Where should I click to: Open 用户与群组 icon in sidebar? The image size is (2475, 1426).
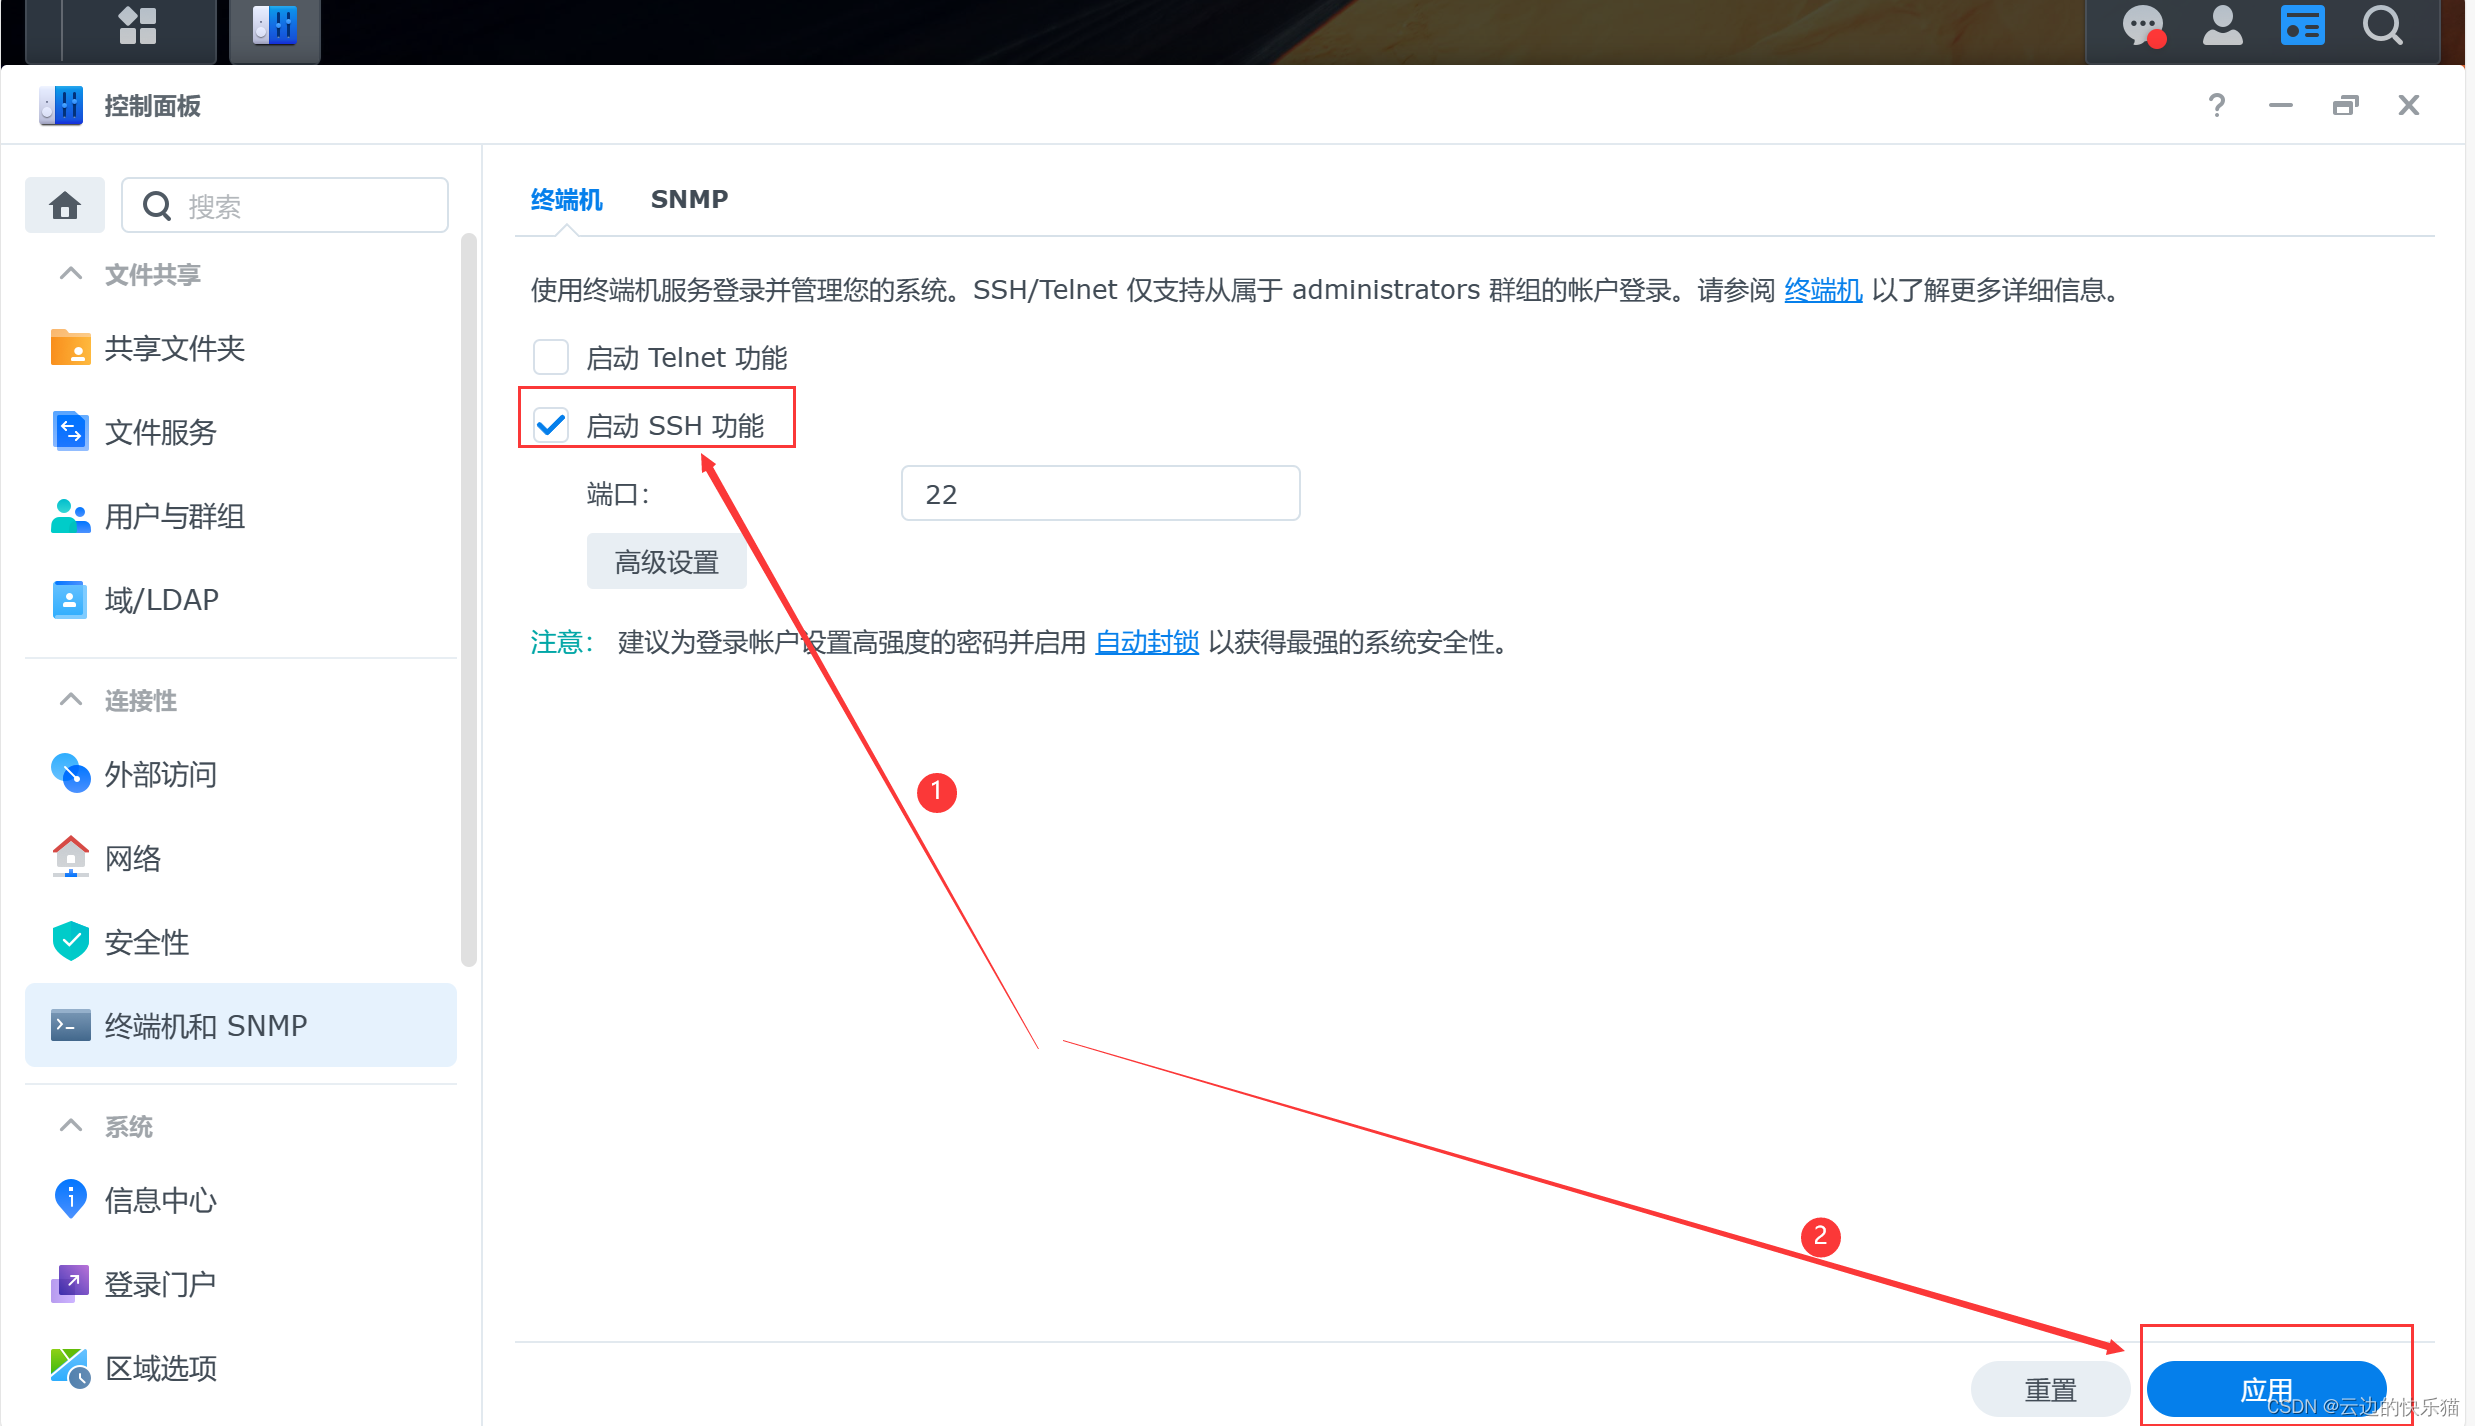click(70, 516)
